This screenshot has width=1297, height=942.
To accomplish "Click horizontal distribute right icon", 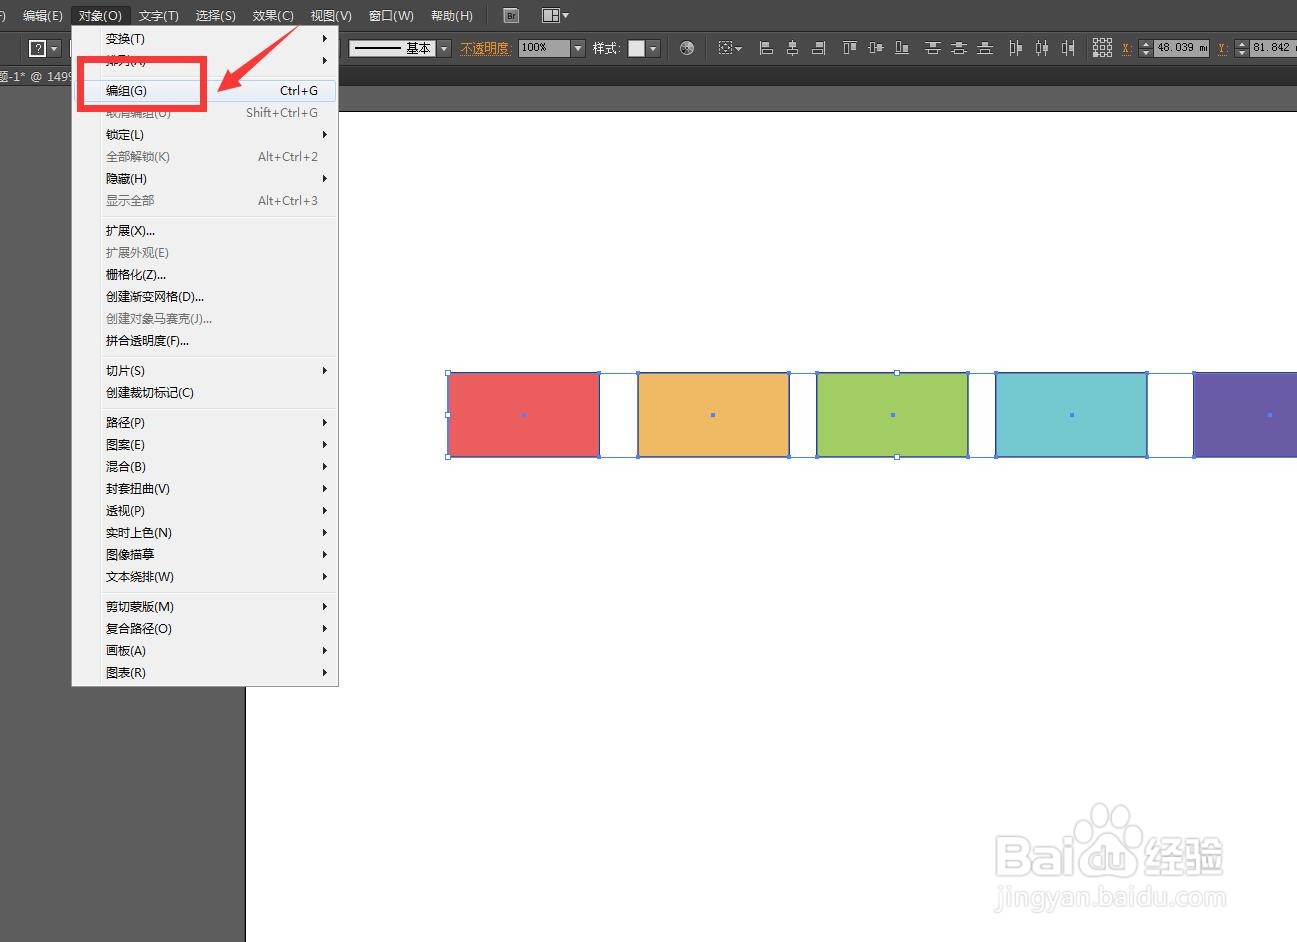I will tap(1068, 48).
